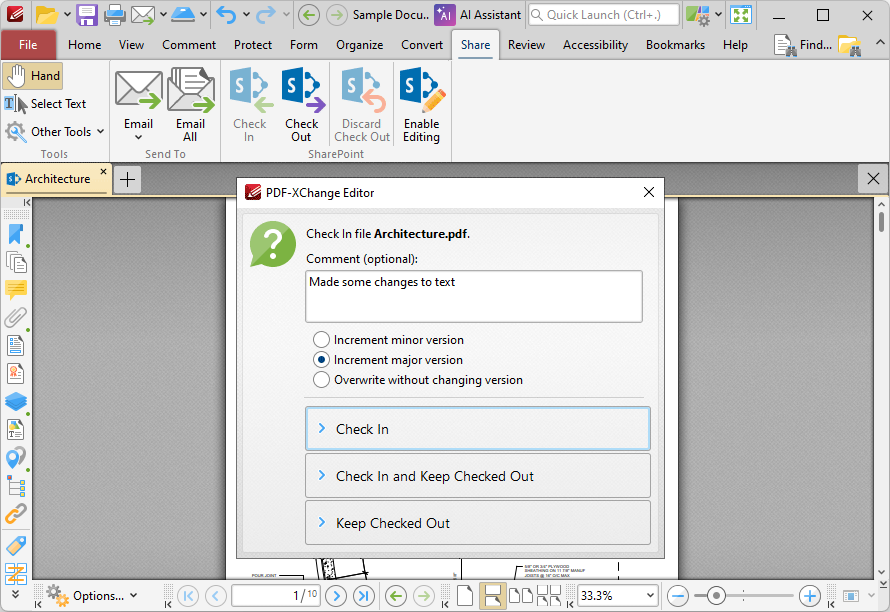Switch to the Review ribbon tab
The image size is (890, 612).
(x=526, y=45)
